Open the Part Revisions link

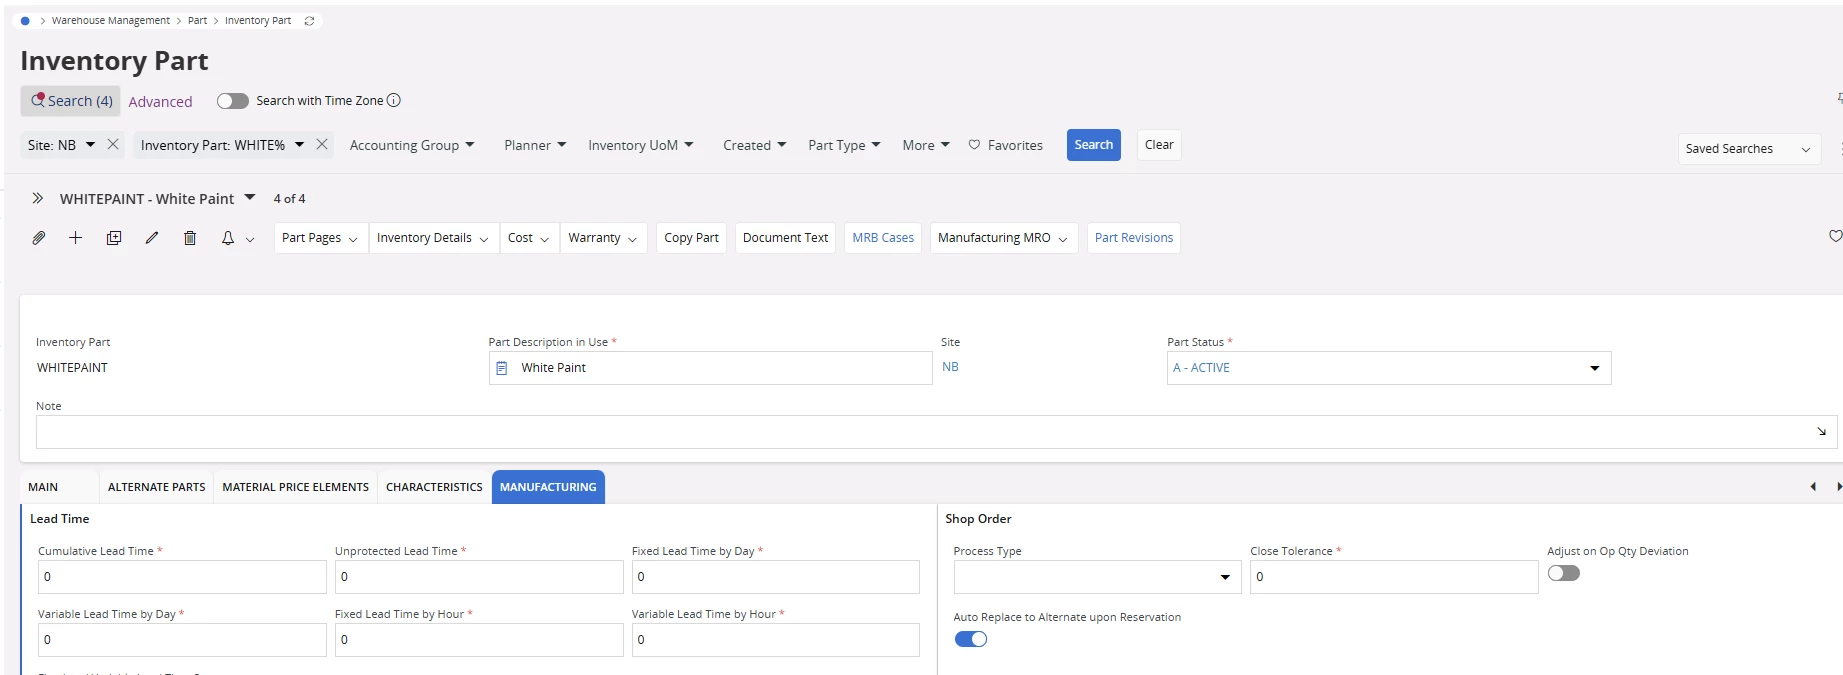point(1133,238)
